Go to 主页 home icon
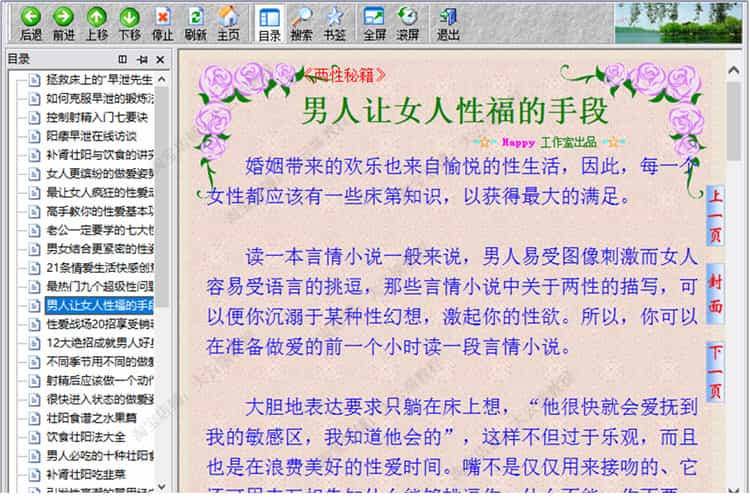This screenshot has width=750, height=500. click(228, 17)
